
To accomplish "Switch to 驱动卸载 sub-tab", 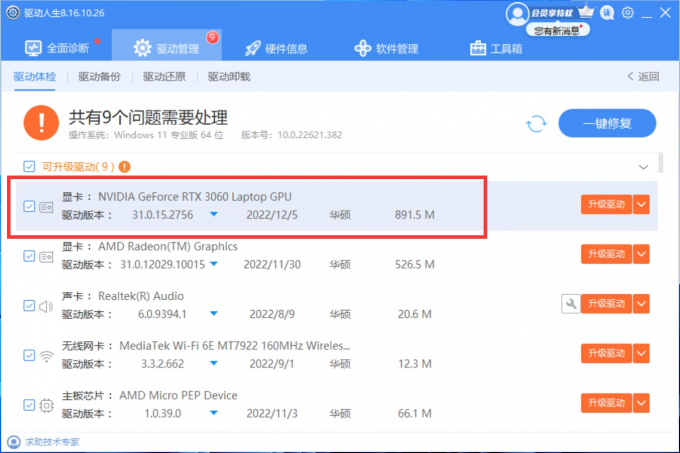I will click(x=229, y=77).
